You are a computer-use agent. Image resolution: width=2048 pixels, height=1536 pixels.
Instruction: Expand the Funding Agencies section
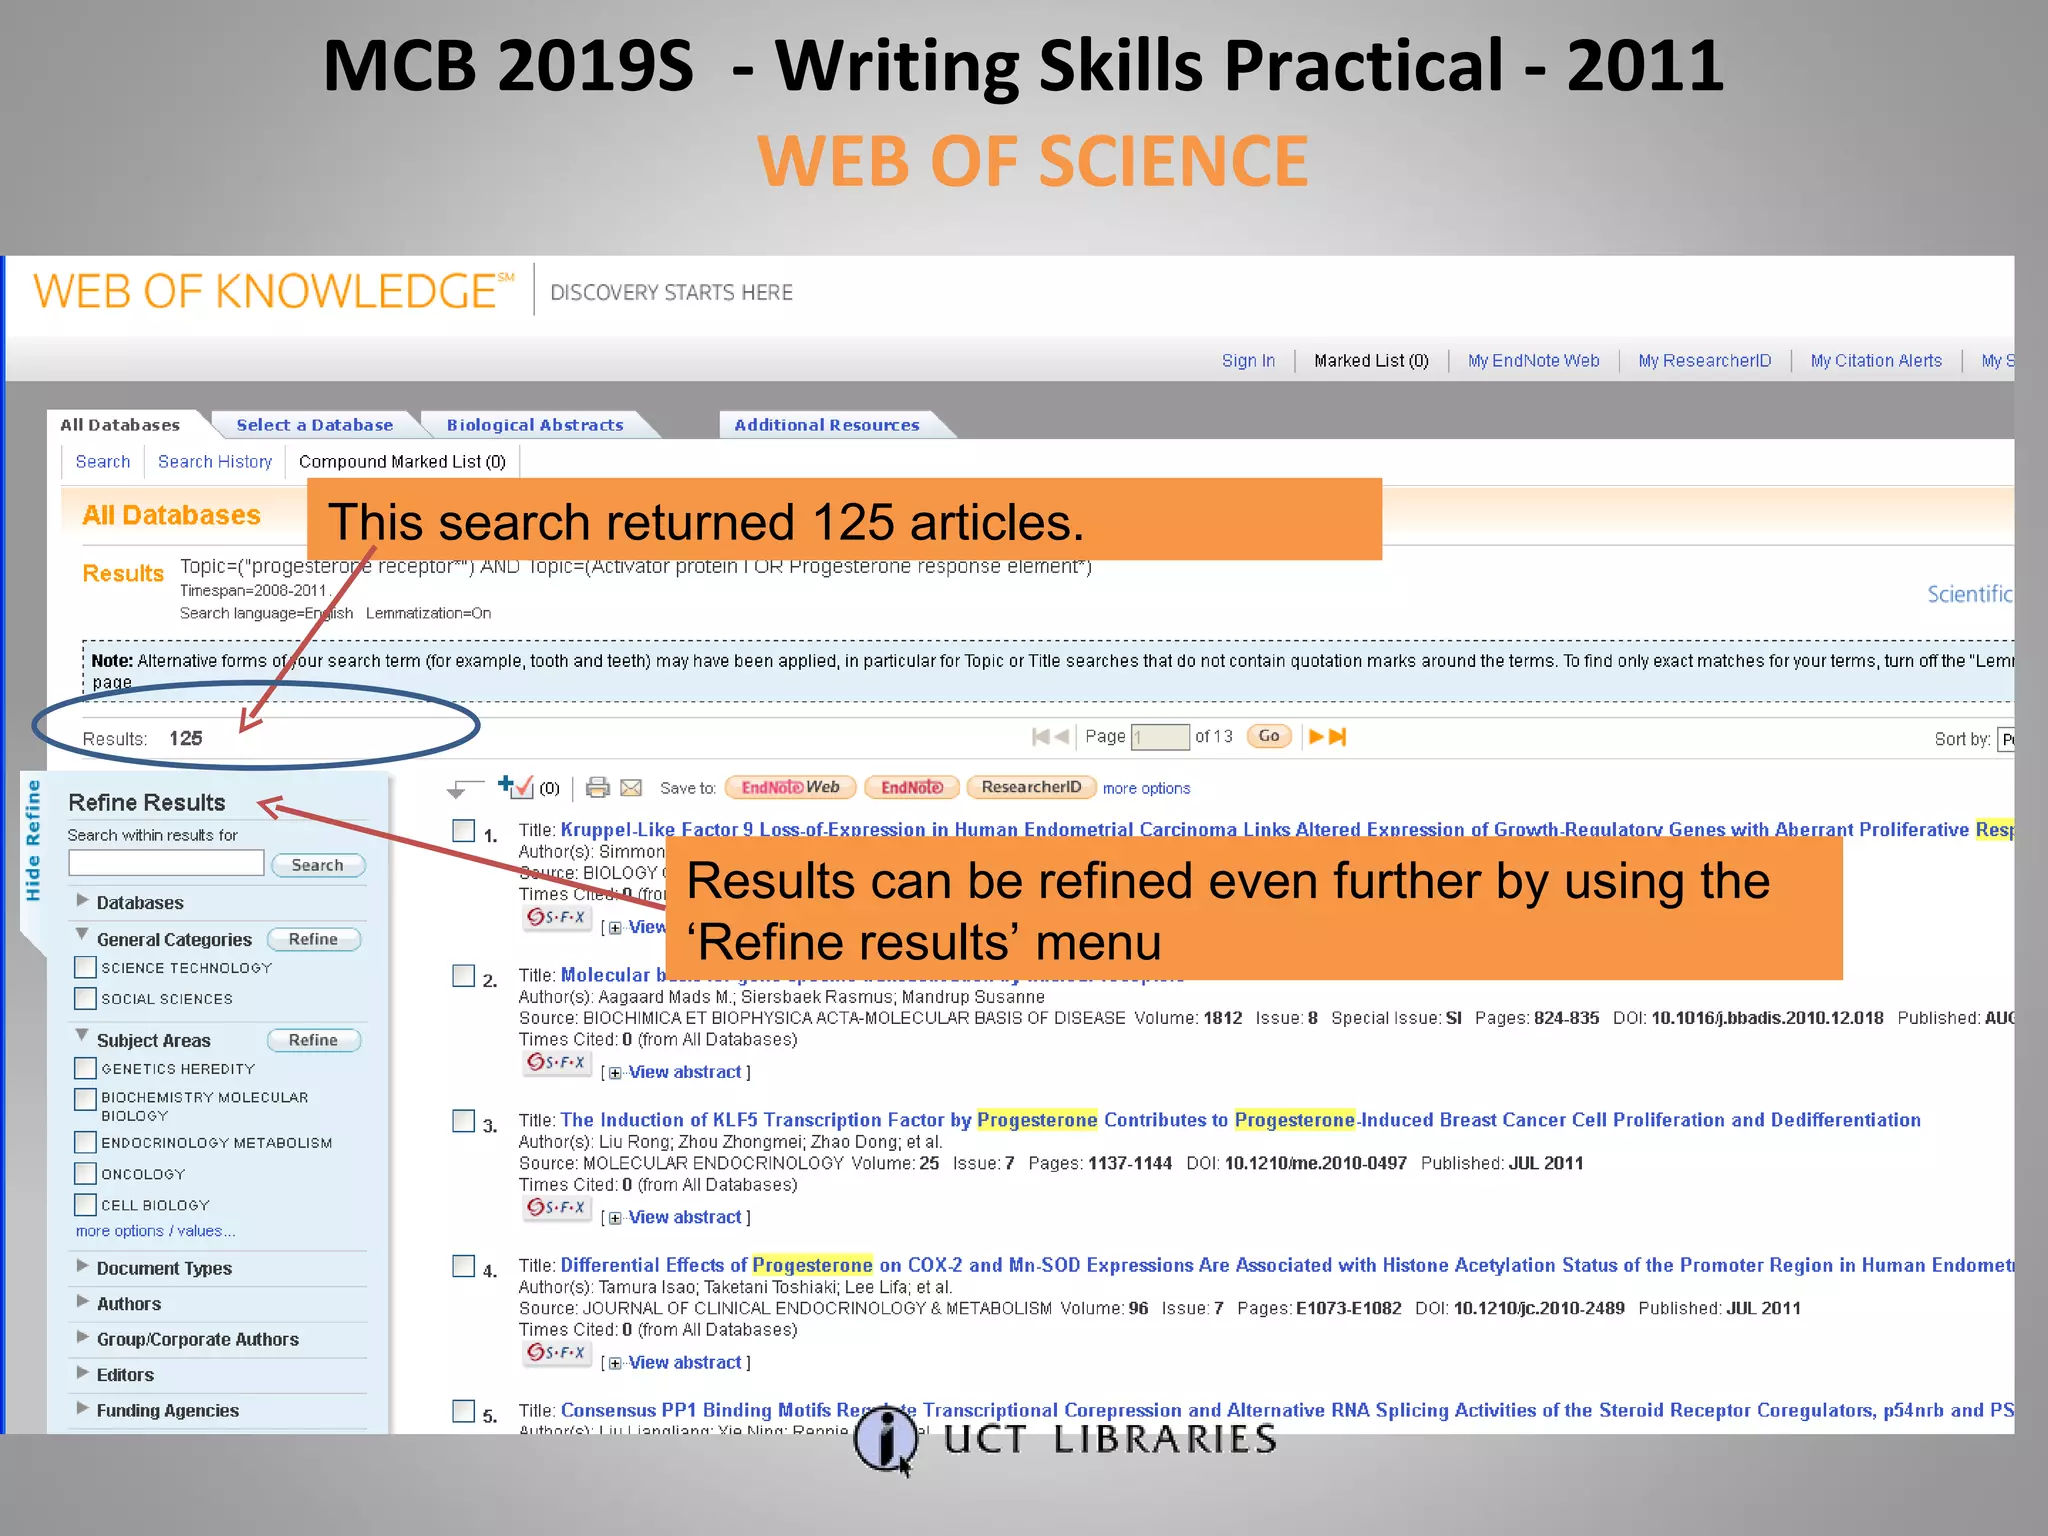[x=83, y=1408]
